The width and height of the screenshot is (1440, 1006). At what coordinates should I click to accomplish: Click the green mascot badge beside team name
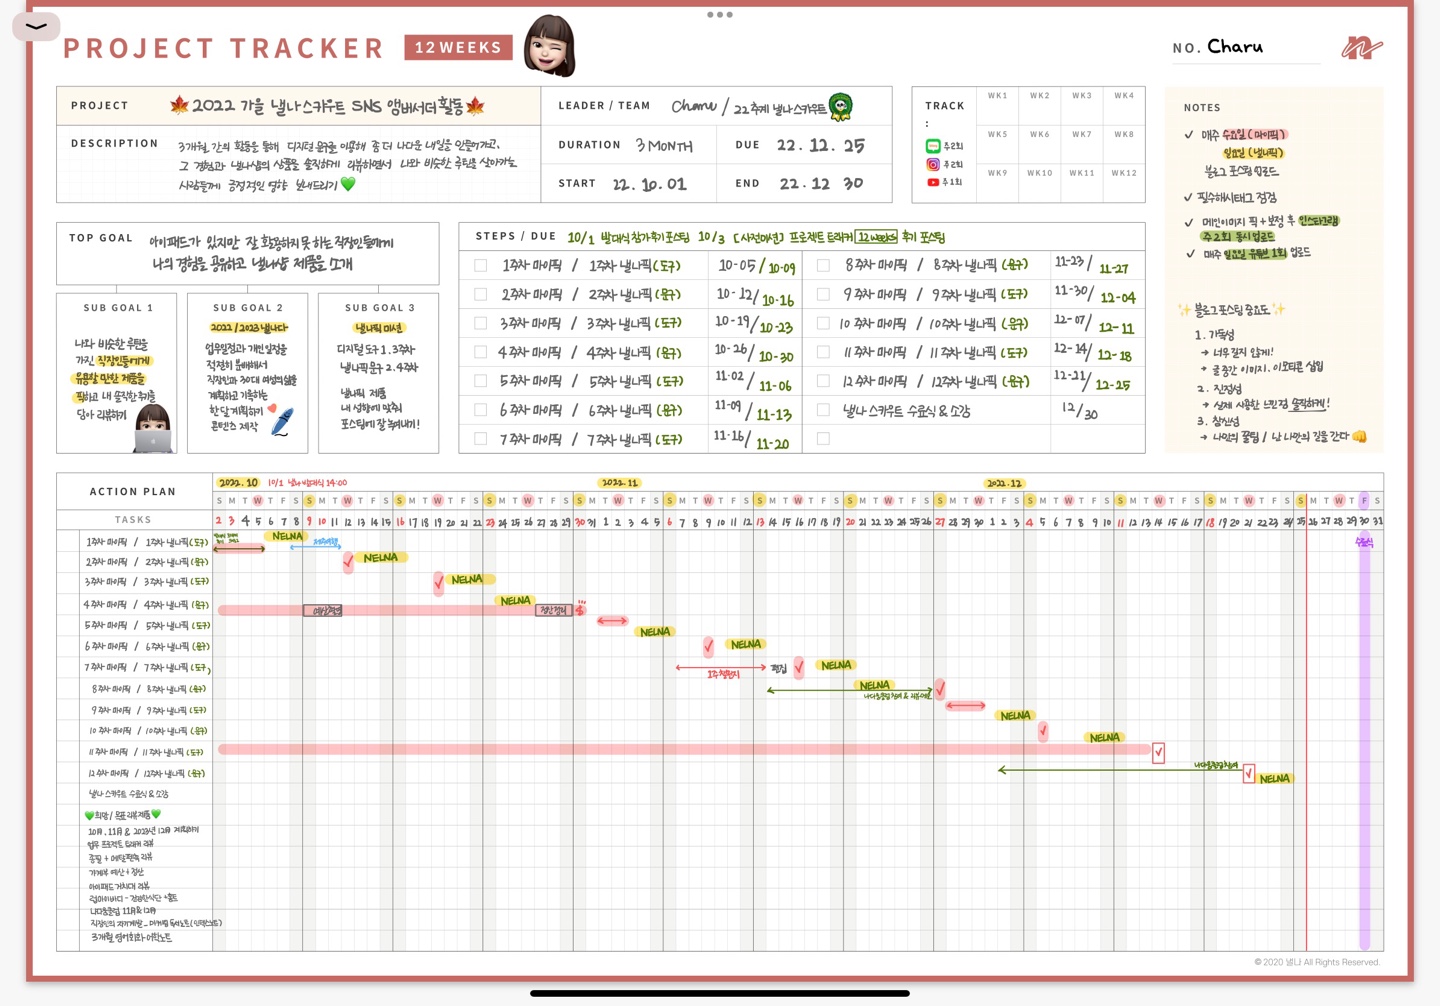tap(841, 106)
